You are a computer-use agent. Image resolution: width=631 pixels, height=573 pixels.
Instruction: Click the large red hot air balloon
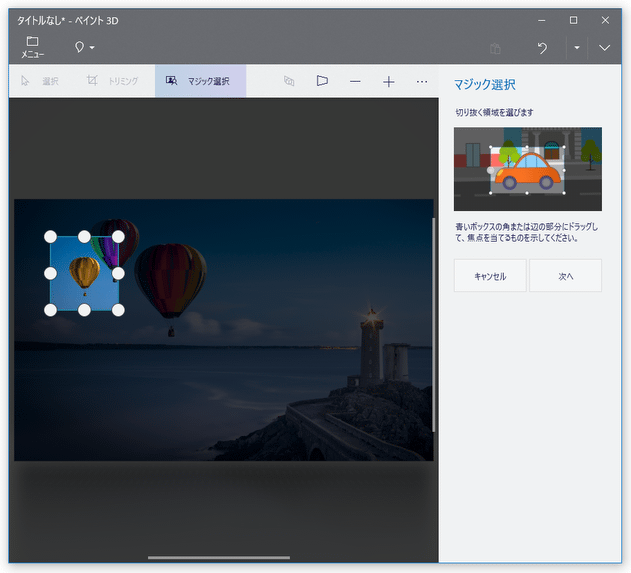coord(171,284)
